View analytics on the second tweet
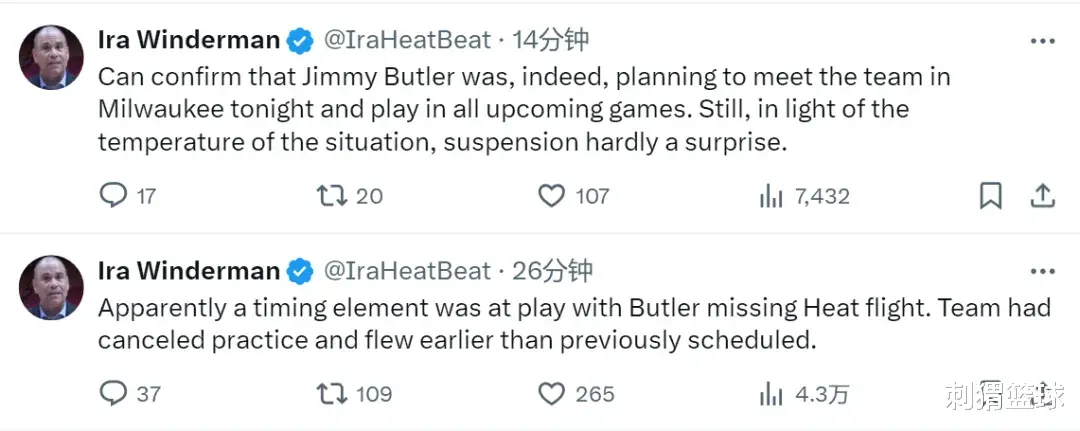This screenshot has width=1080, height=431. [x=771, y=395]
